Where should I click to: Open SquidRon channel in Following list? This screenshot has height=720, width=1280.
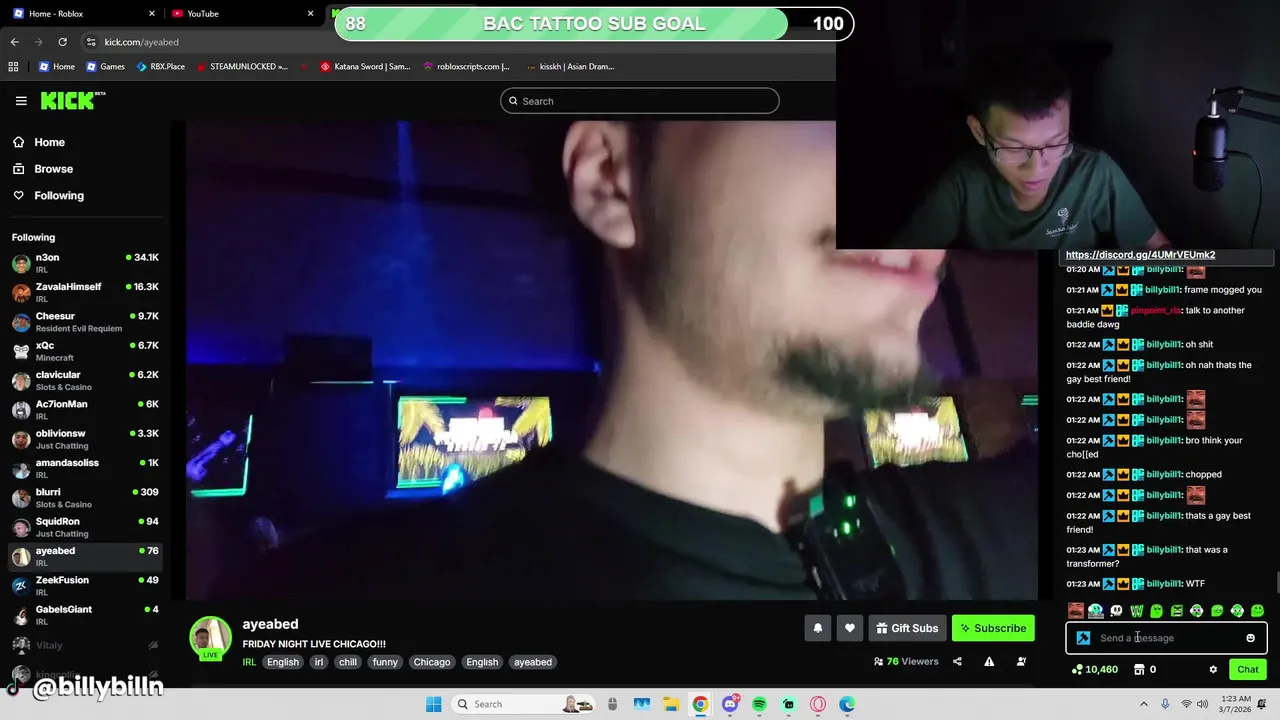(85, 527)
